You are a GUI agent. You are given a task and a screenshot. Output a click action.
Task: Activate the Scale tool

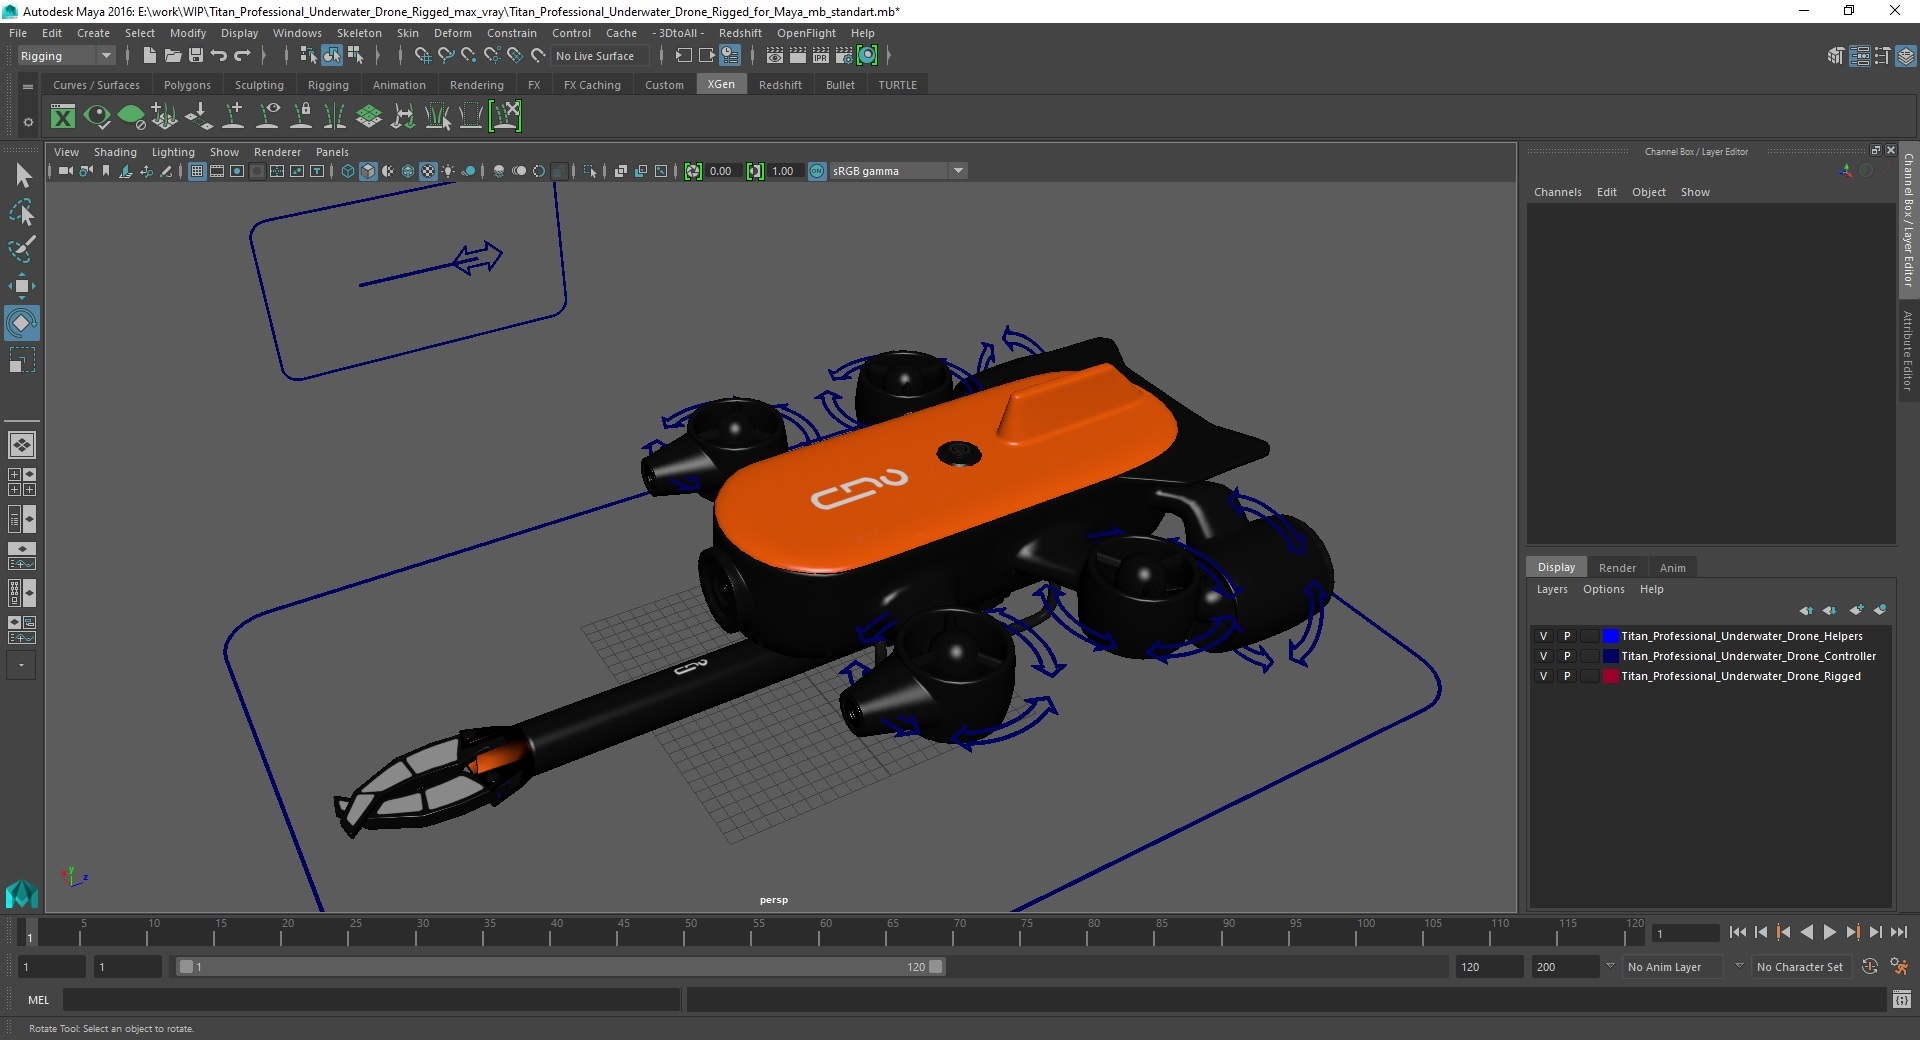[x=22, y=360]
